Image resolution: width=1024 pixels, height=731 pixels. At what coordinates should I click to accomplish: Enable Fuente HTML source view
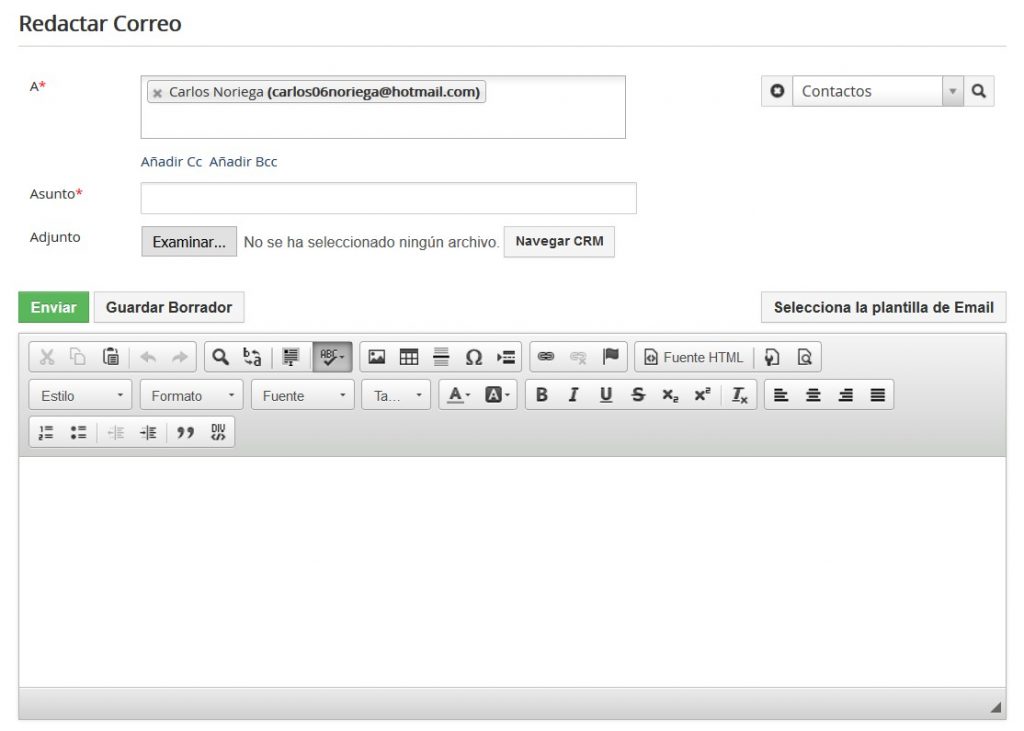tap(694, 357)
